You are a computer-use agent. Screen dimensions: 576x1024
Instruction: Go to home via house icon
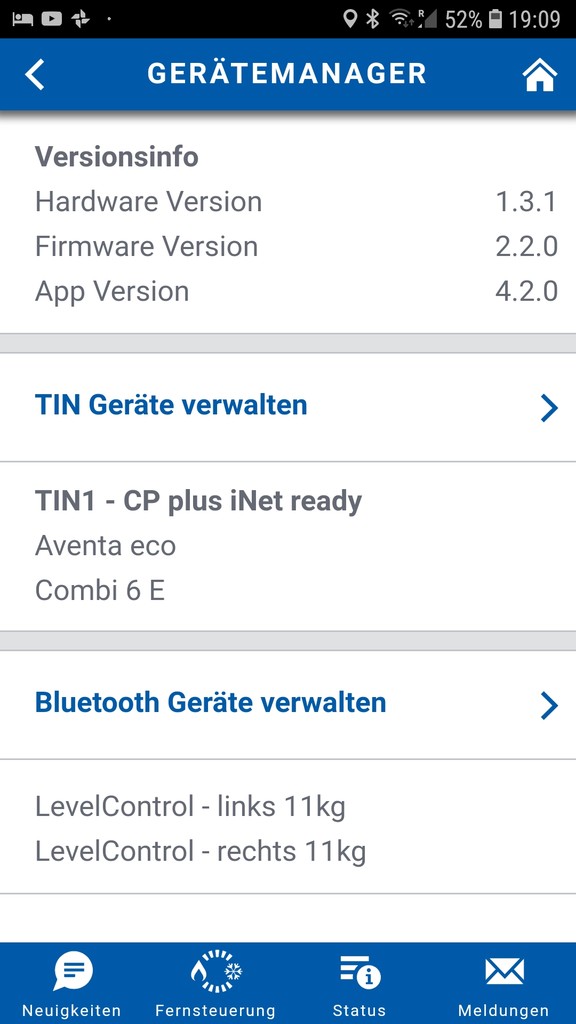point(539,74)
